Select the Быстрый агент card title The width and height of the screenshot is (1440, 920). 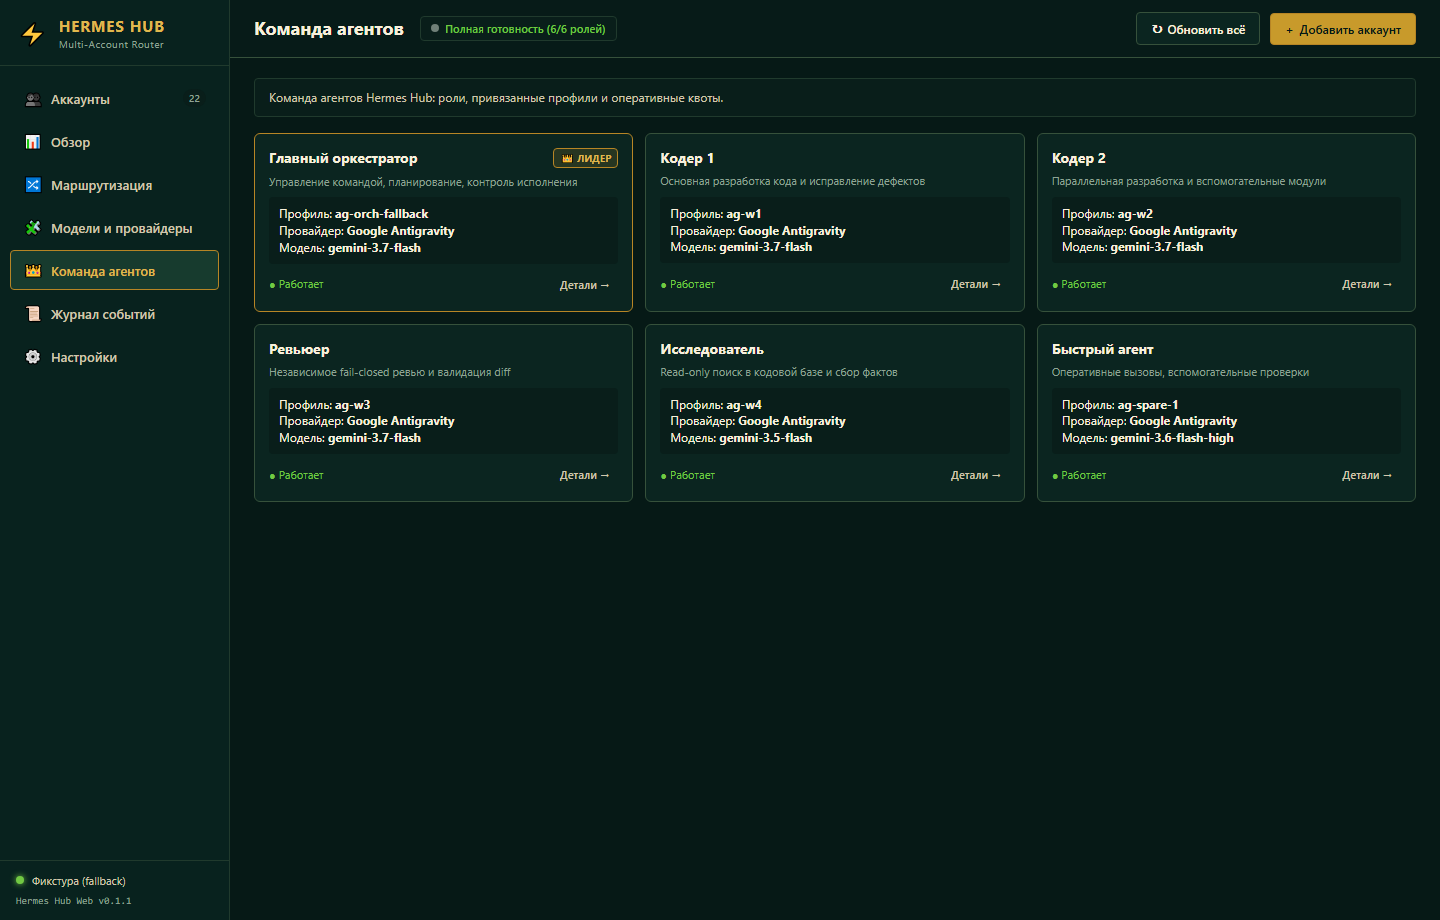click(1102, 349)
